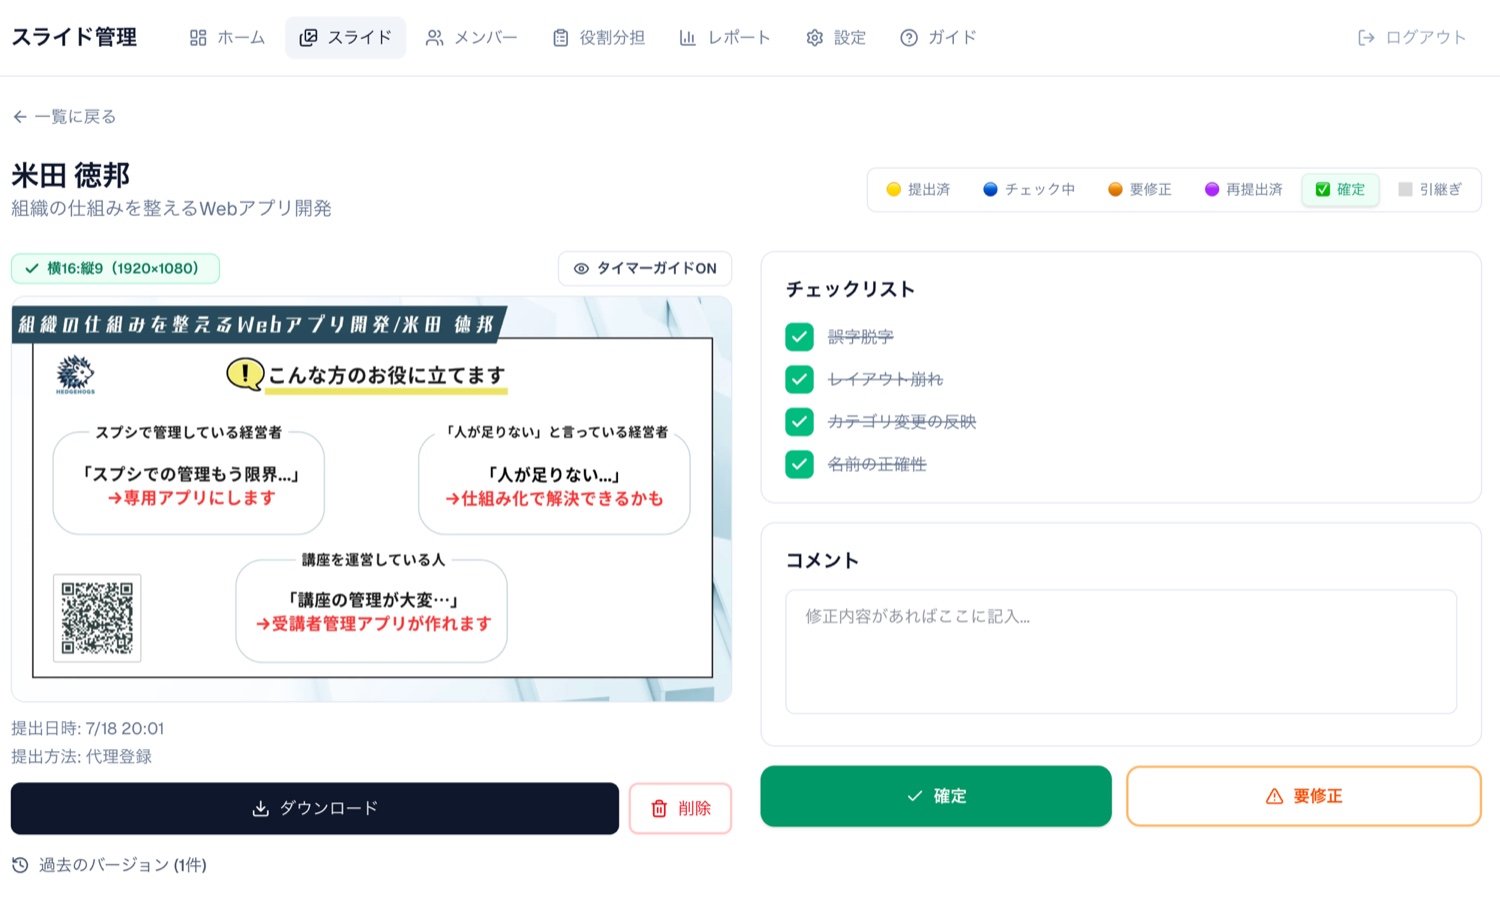Image resolution: width=1500 pixels, height=897 pixels.
Task: Click the warning triangle icon on 要修正 button
Action: 1274,796
